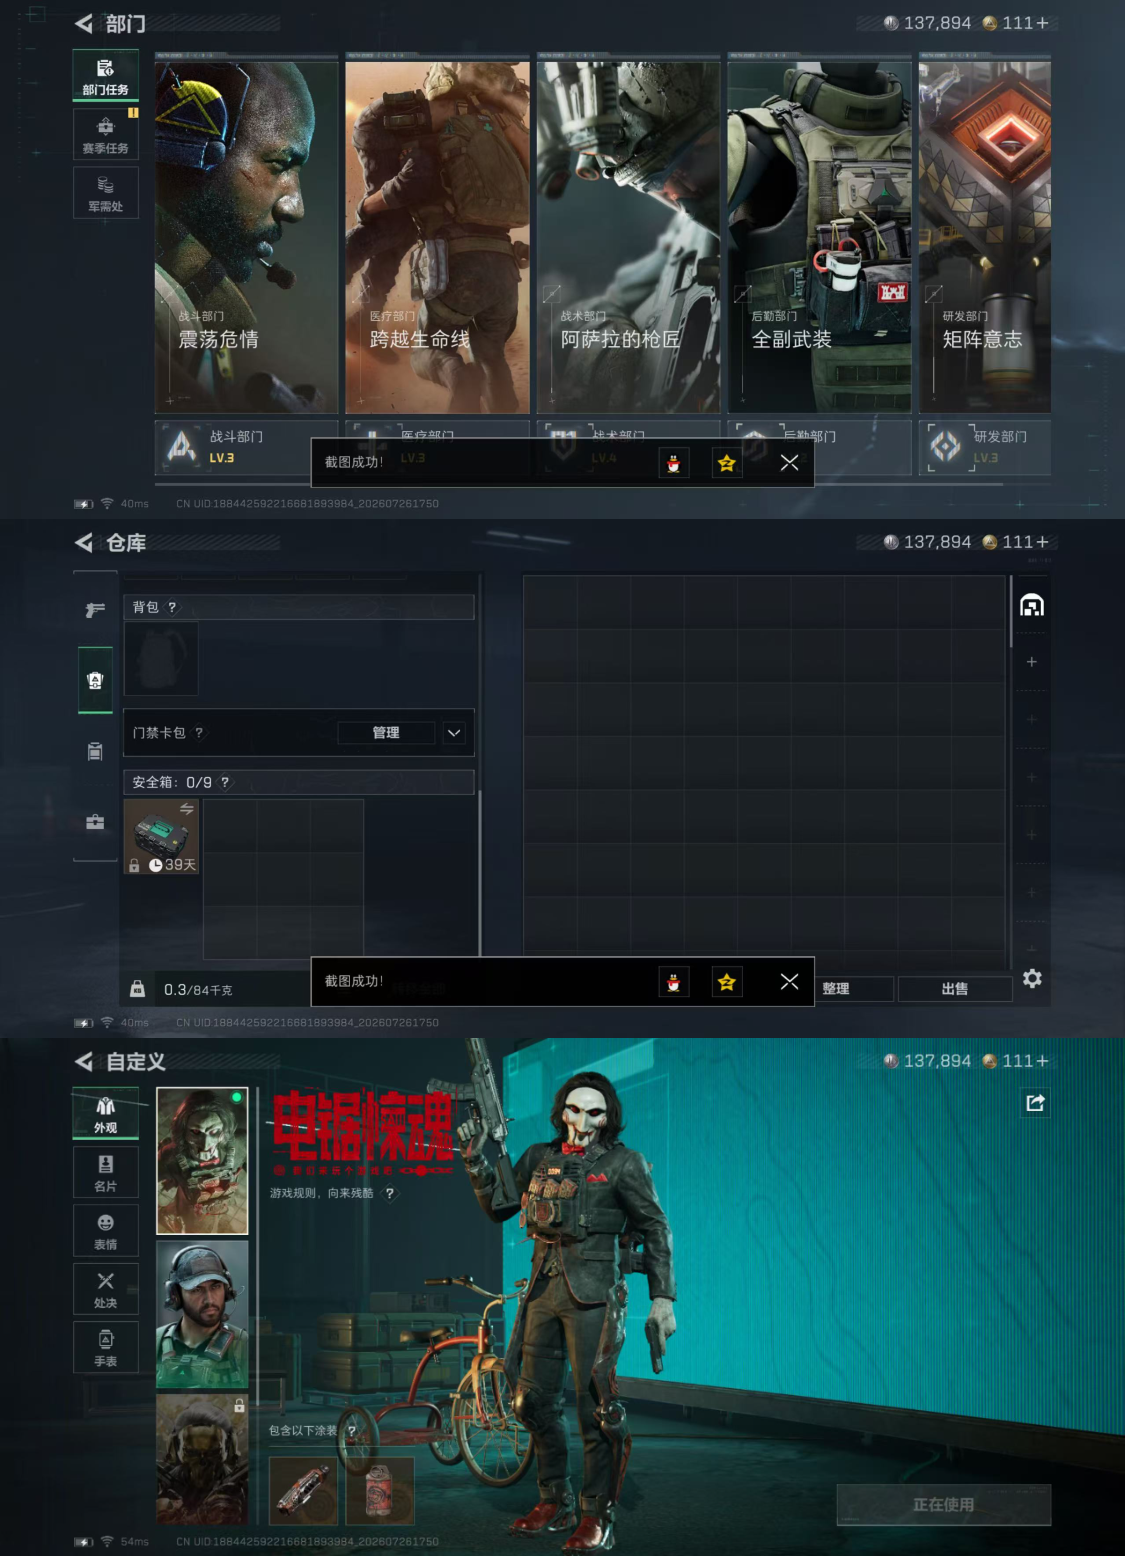
Task: Click the 0.3/84千克 weight lock icon
Action: 137,989
